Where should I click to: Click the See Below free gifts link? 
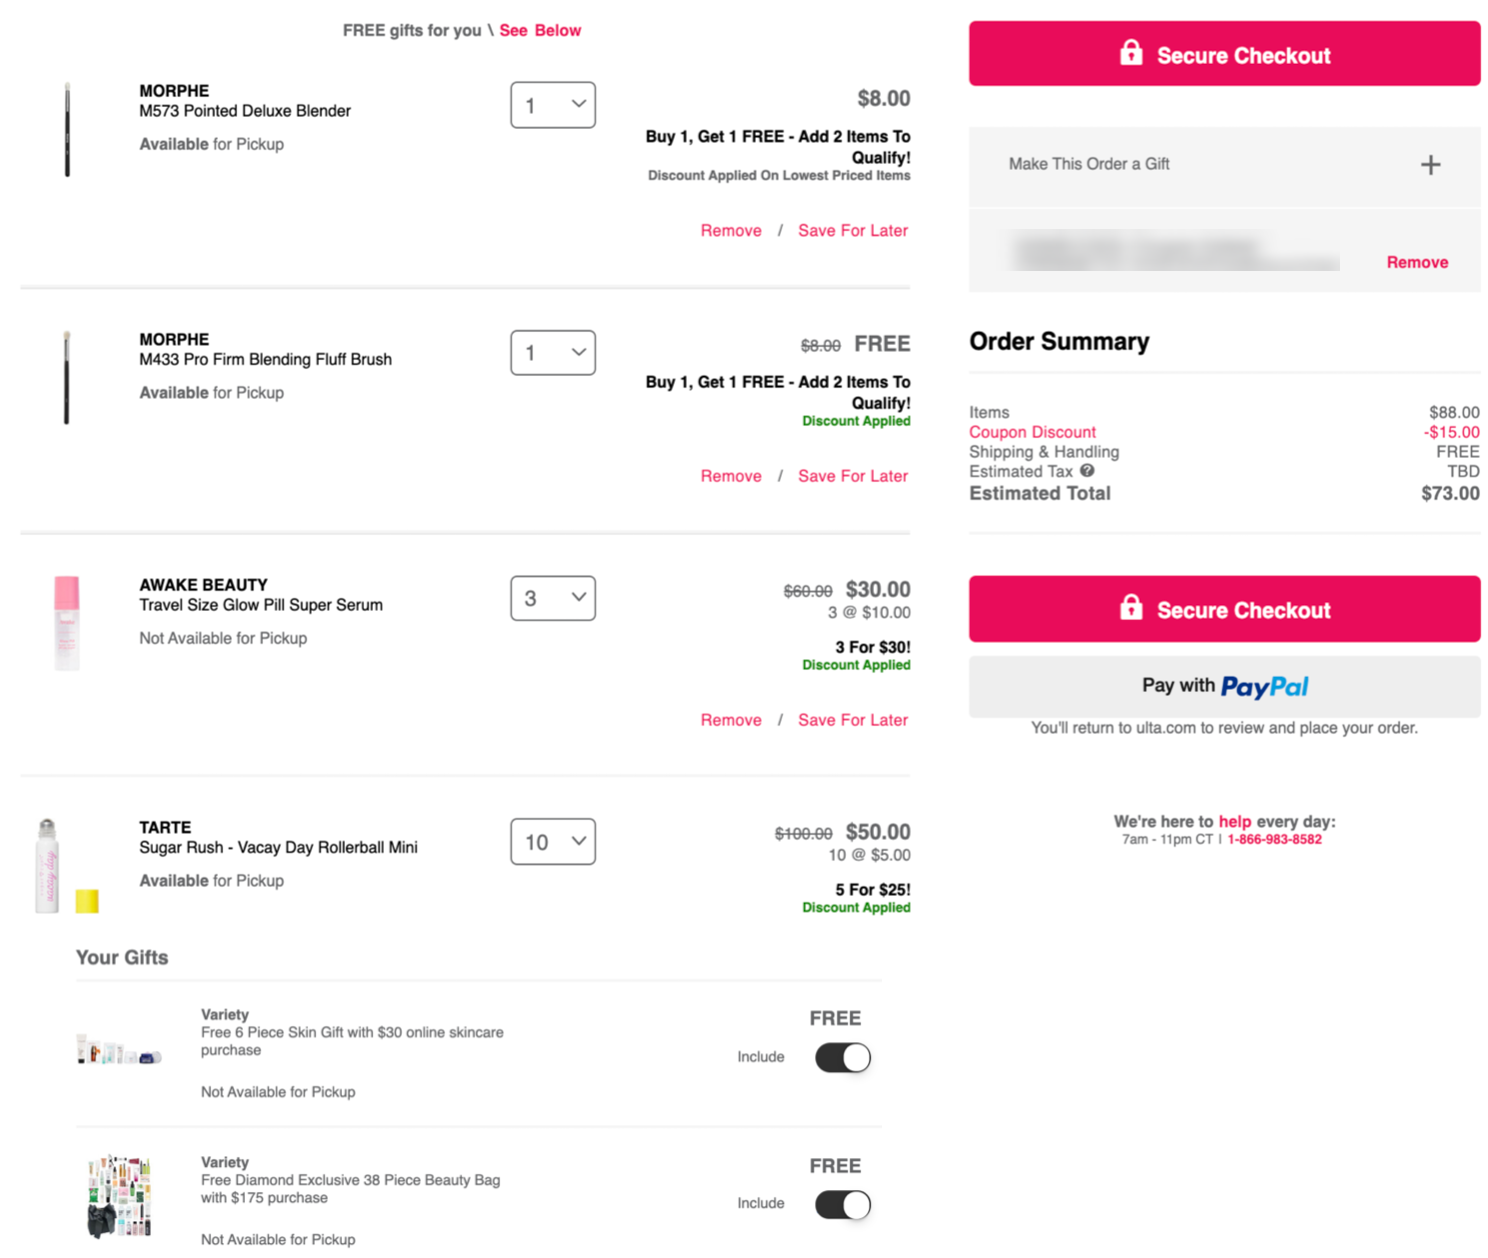tap(540, 31)
